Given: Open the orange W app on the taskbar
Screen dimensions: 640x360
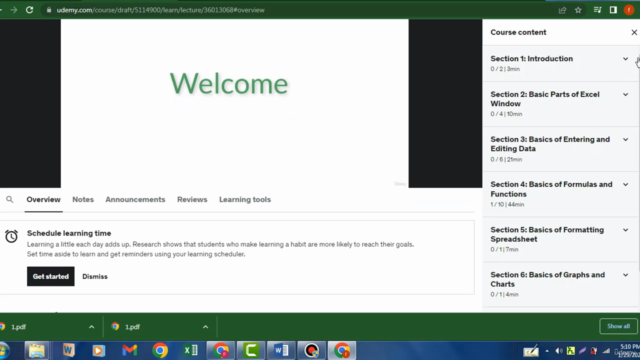Looking at the screenshot, I should click(x=69, y=350).
